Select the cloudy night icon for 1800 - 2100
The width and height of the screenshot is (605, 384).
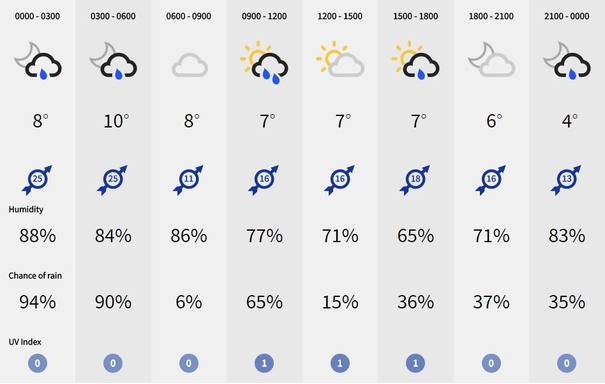[491, 59]
